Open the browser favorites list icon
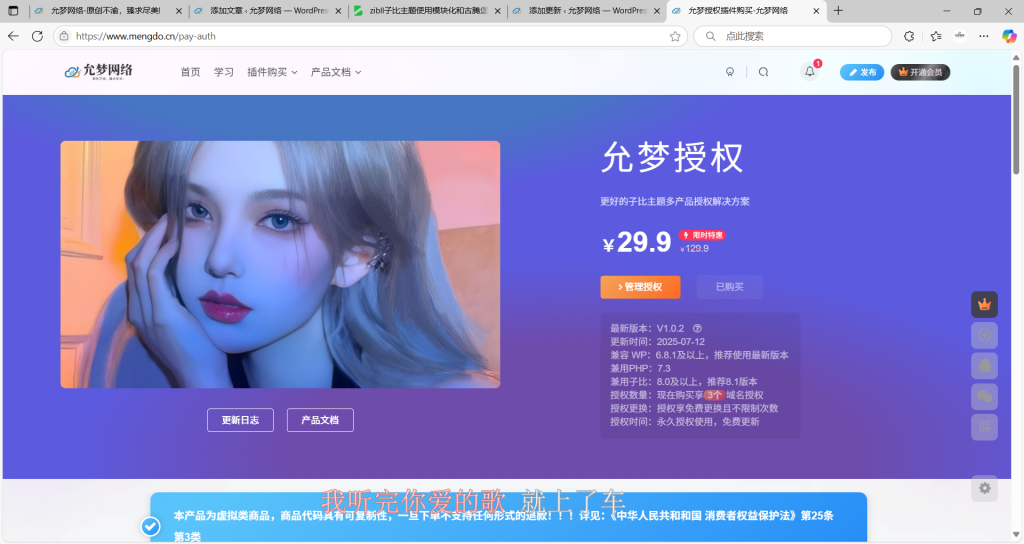 point(936,36)
